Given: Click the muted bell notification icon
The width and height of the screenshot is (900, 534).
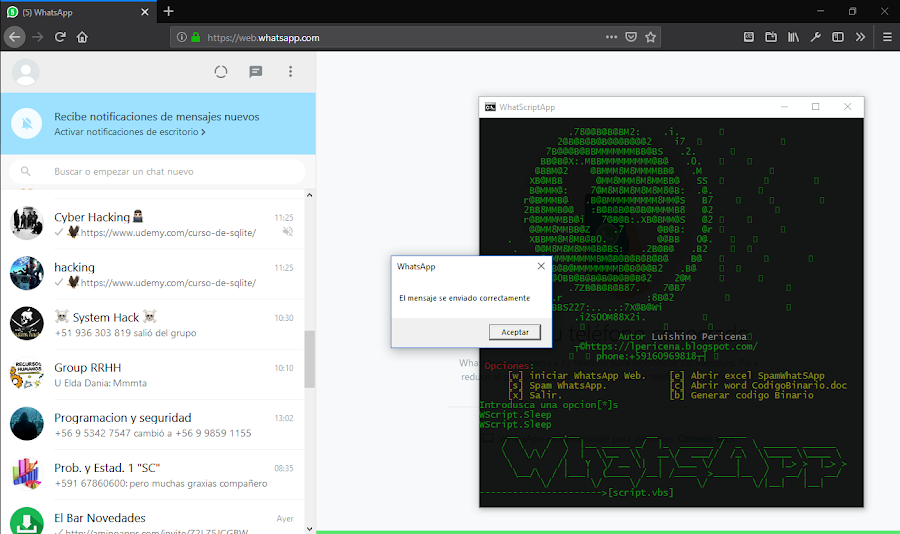Looking at the screenshot, I should click(26, 123).
